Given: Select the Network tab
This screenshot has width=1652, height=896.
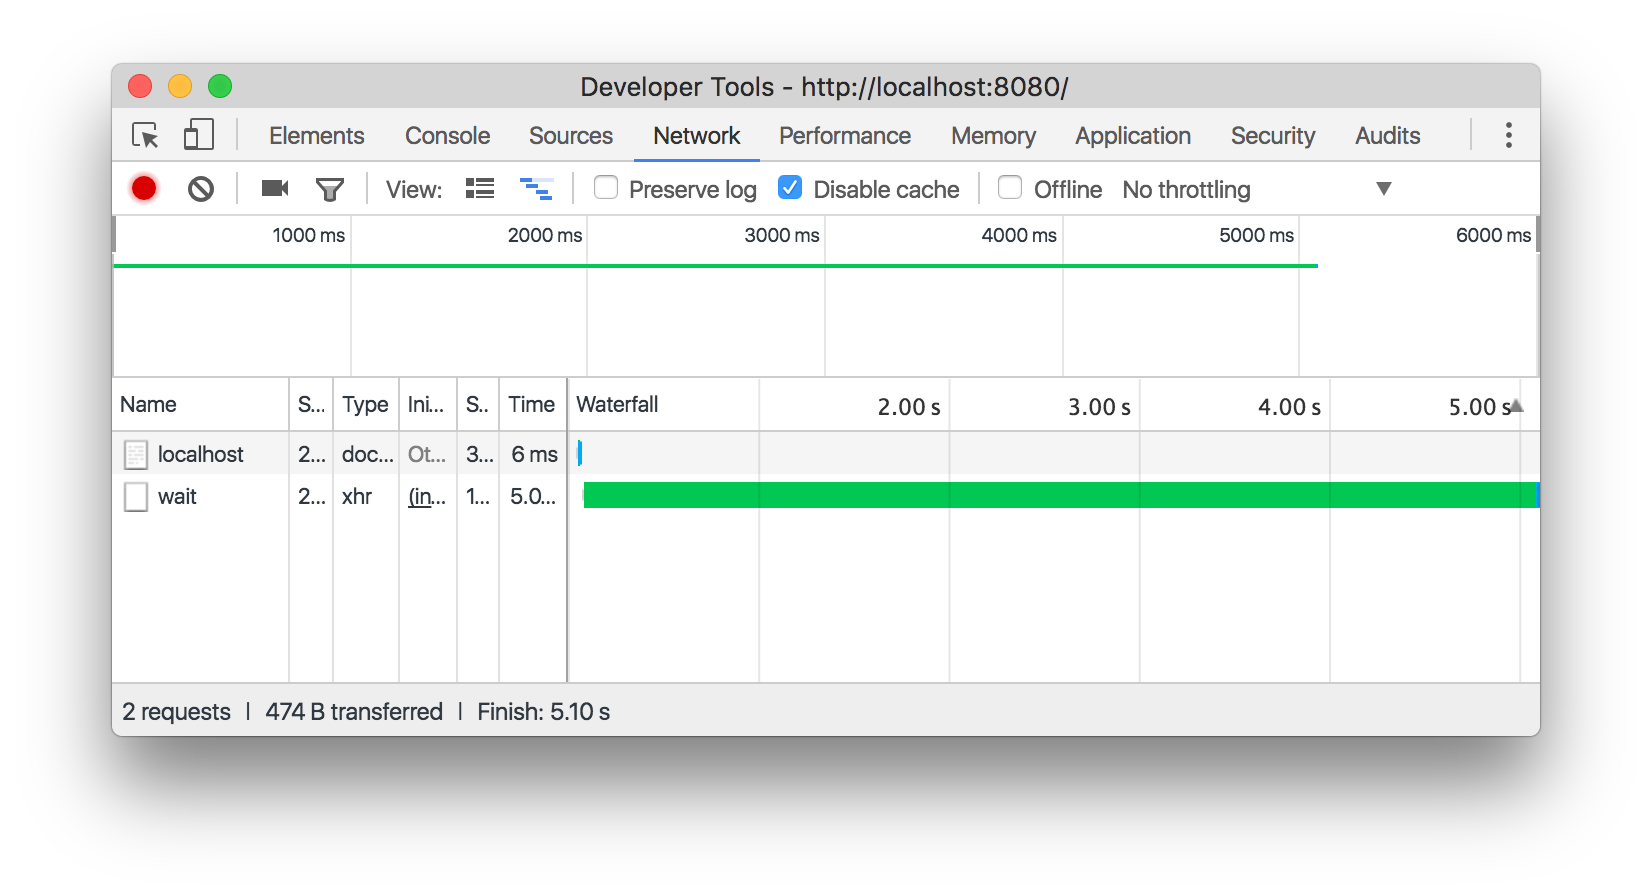Looking at the screenshot, I should point(697,136).
